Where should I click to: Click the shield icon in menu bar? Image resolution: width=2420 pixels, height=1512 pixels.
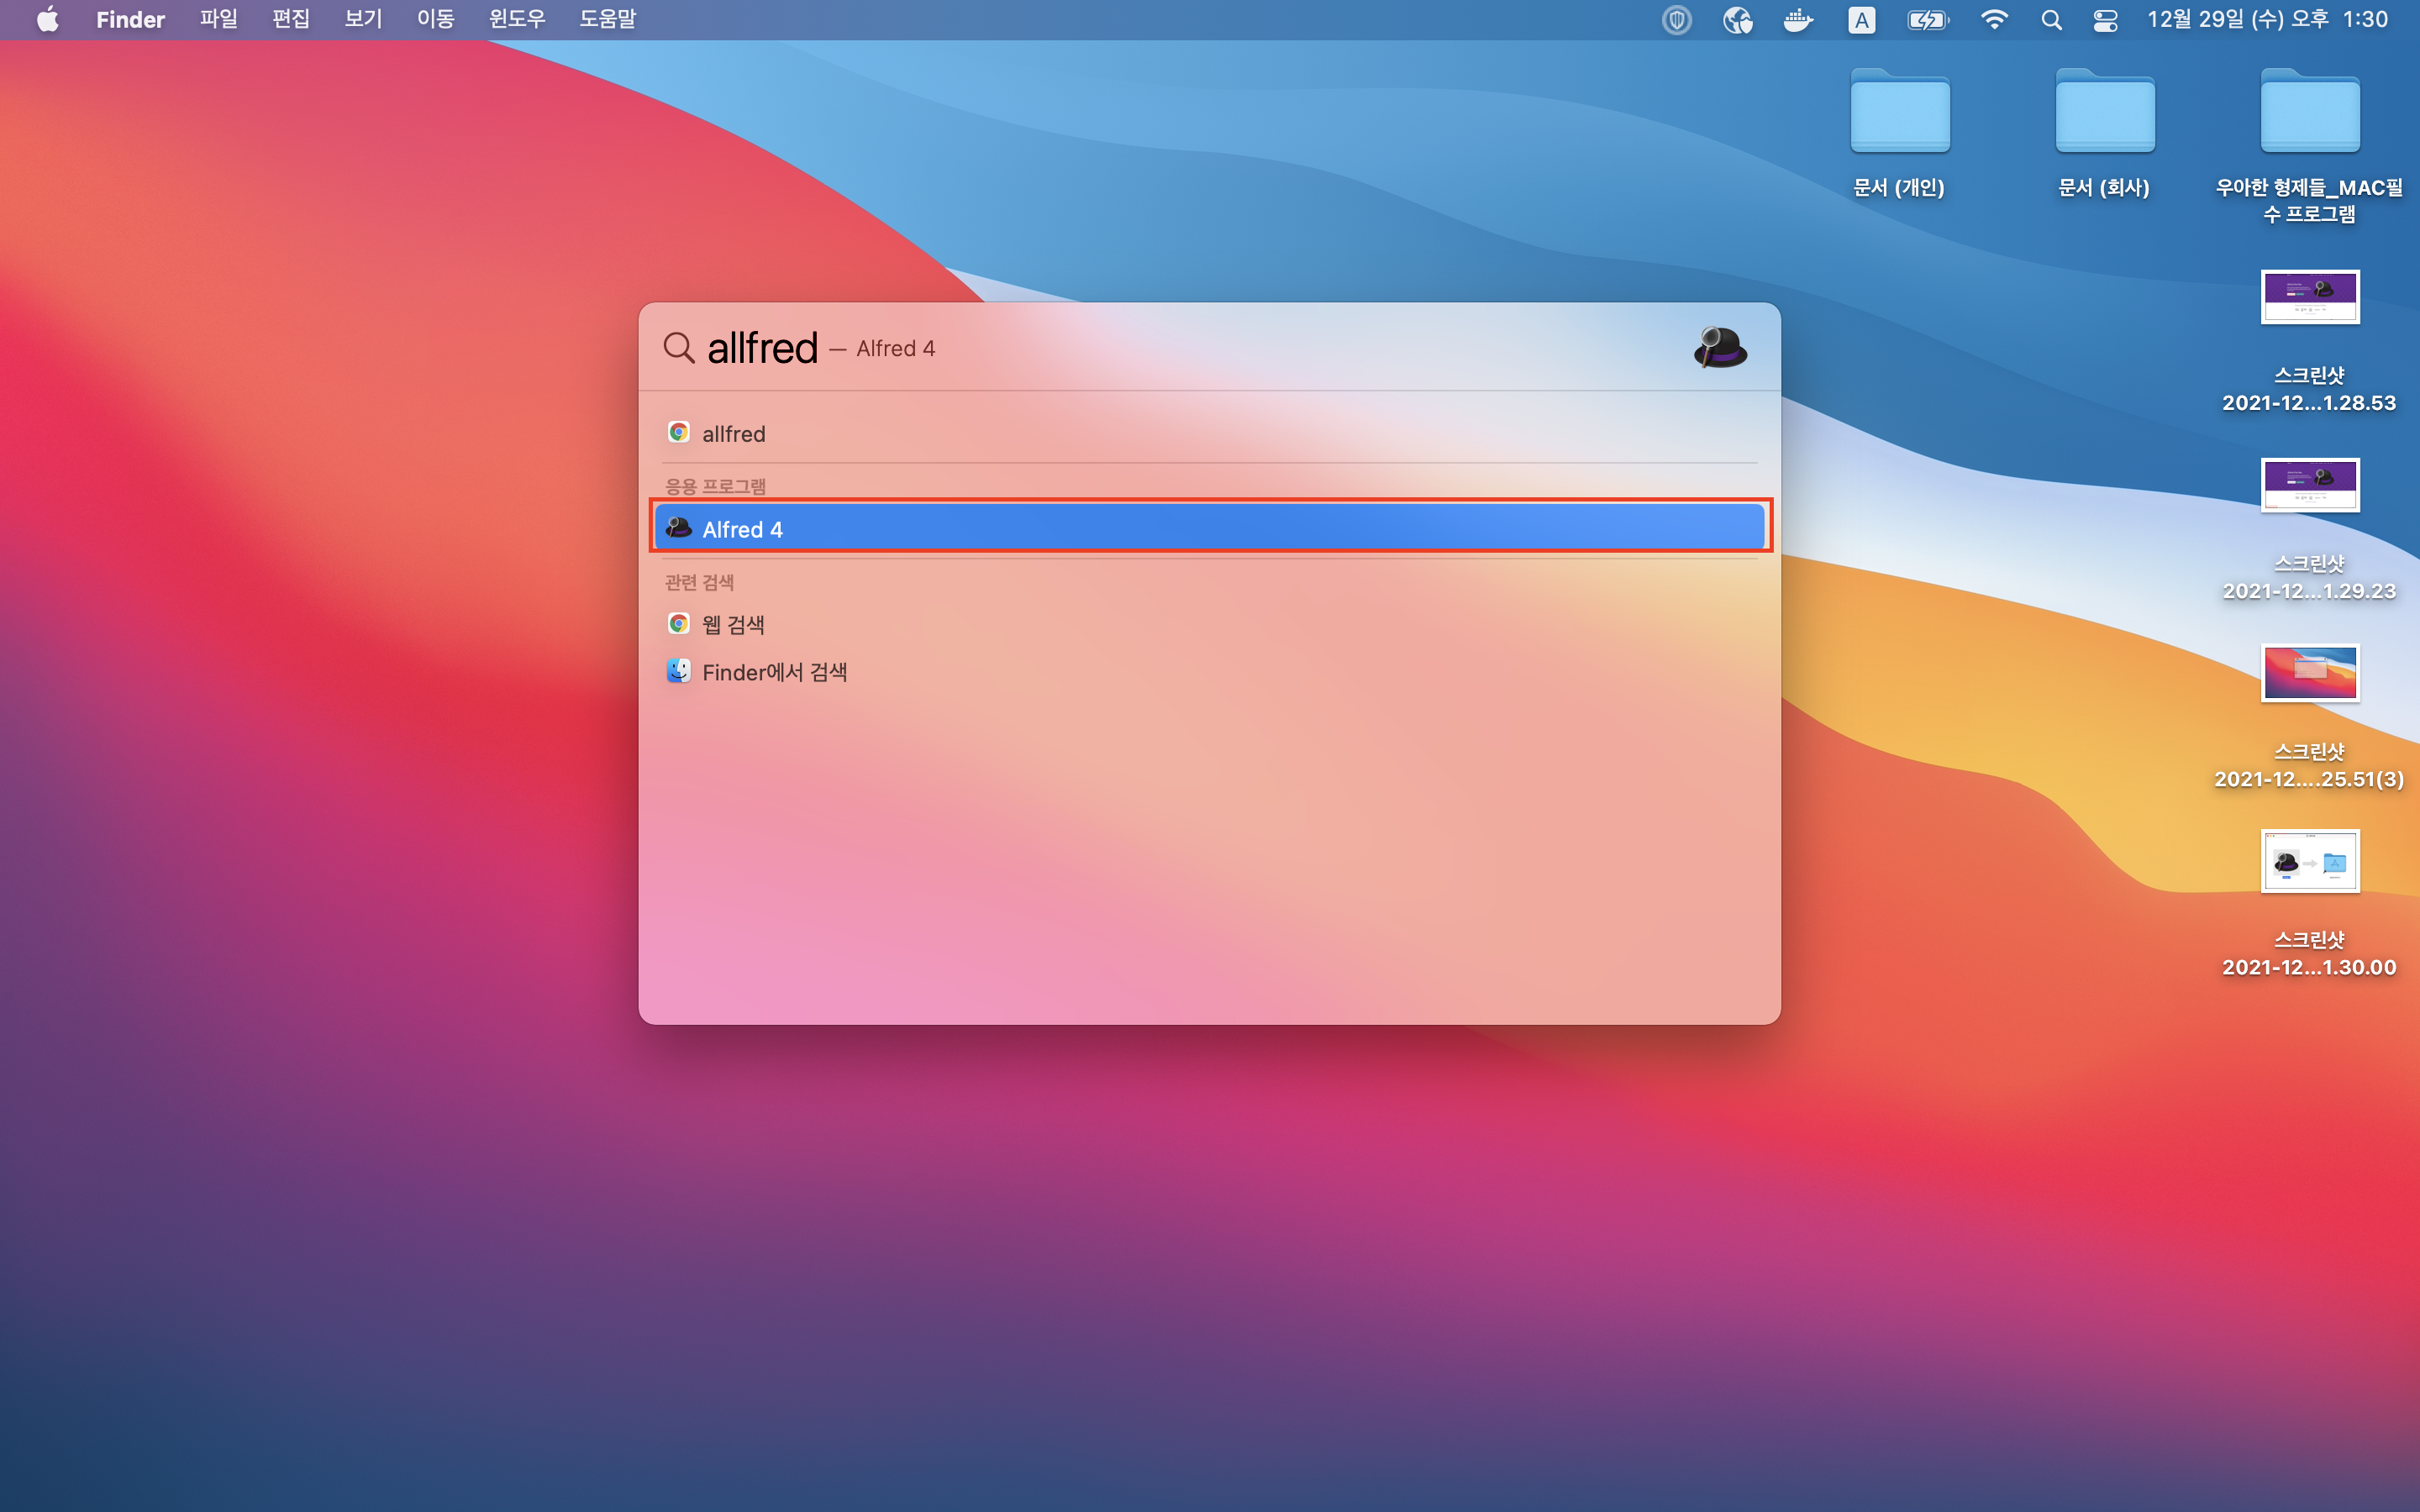(1677, 20)
